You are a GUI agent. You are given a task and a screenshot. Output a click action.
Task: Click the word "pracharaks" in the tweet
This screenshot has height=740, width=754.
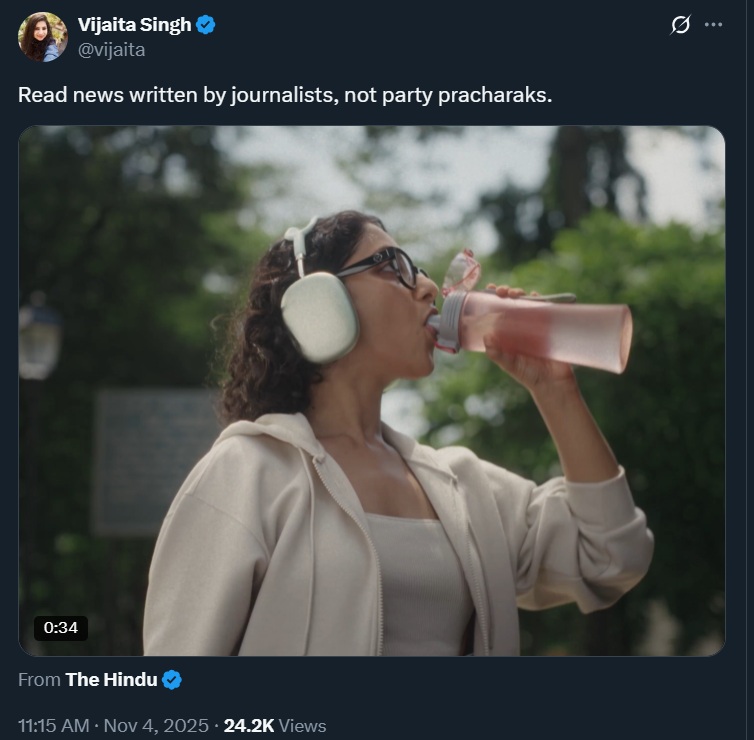point(496,95)
